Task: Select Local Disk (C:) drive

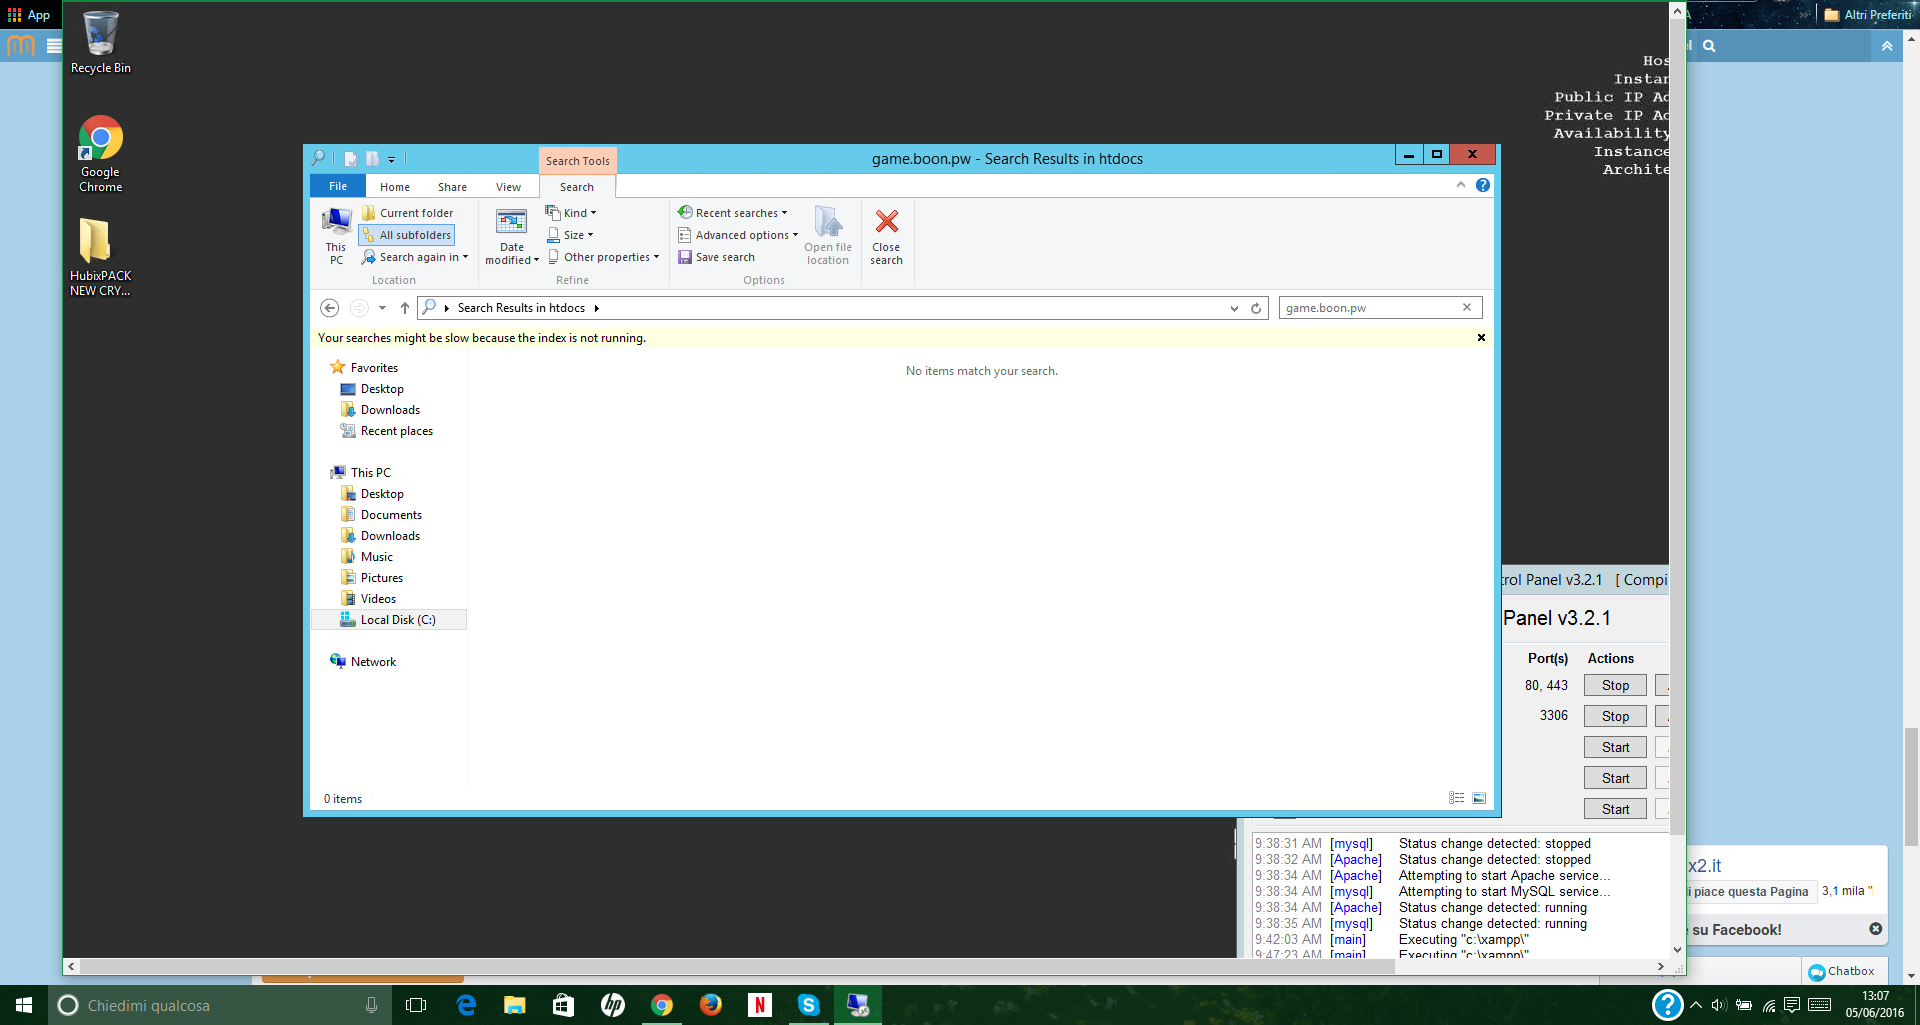Action: pyautogui.click(x=389, y=620)
